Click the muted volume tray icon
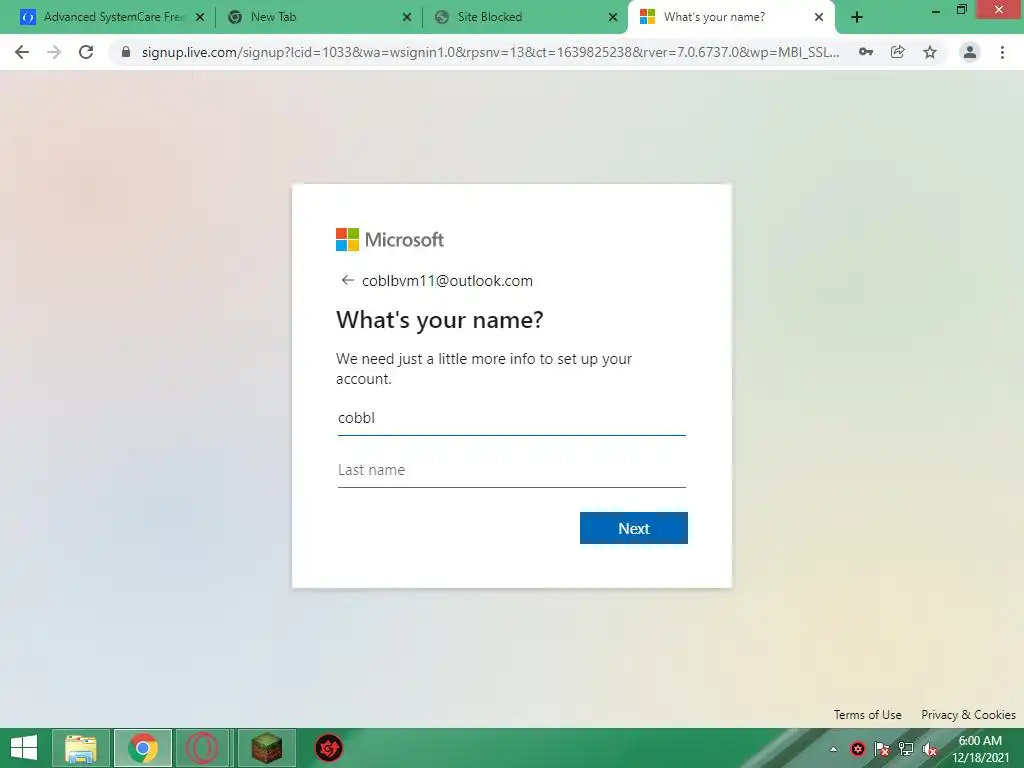 (x=930, y=749)
